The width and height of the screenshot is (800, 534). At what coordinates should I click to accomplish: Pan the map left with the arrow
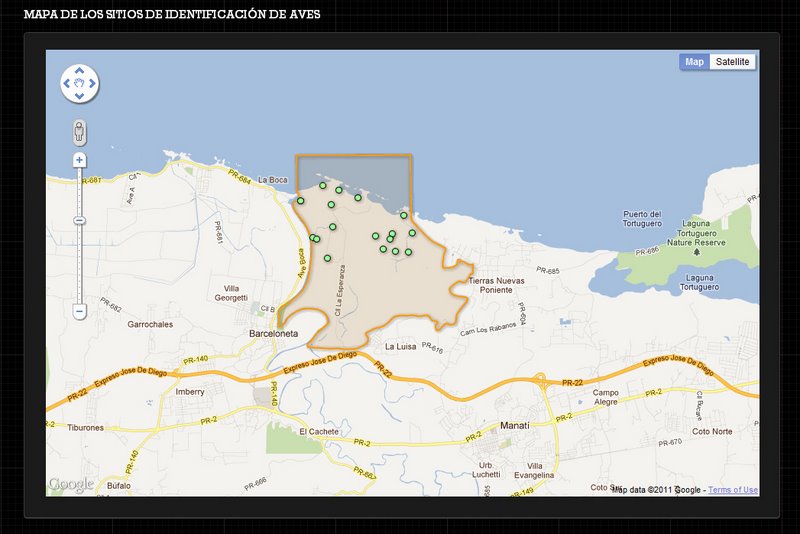68,84
